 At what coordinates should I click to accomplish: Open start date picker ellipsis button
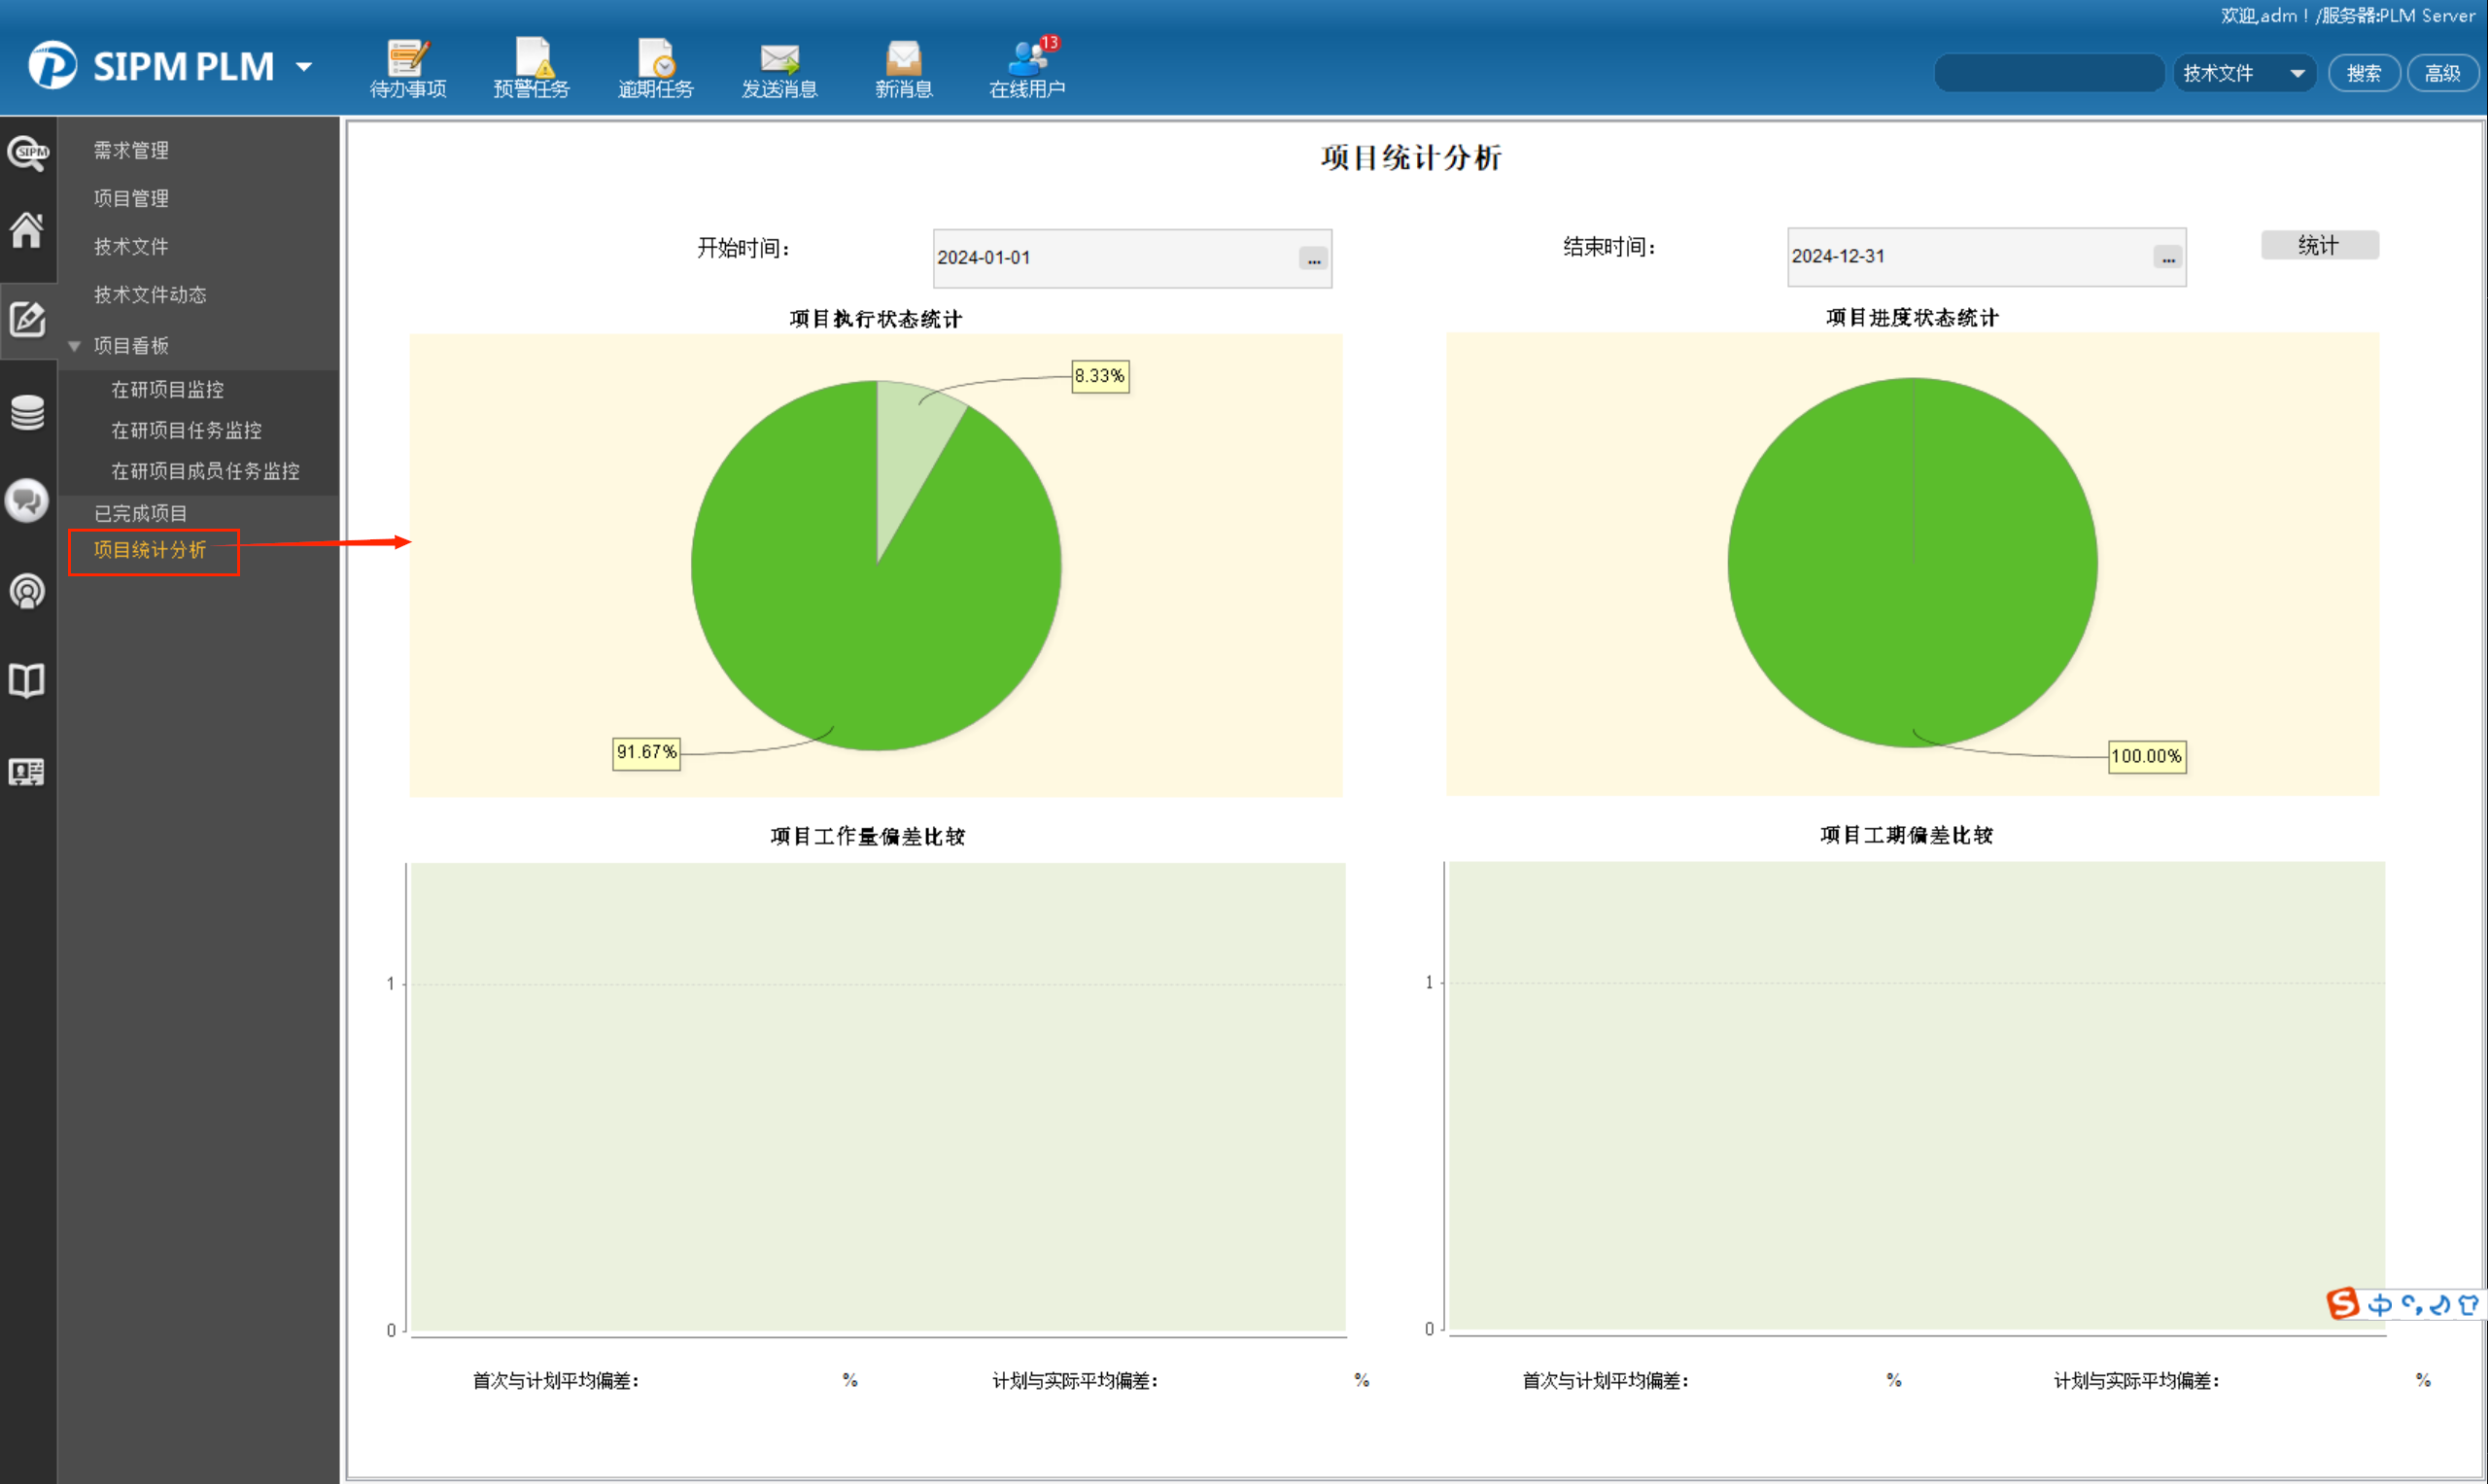[x=1313, y=259]
